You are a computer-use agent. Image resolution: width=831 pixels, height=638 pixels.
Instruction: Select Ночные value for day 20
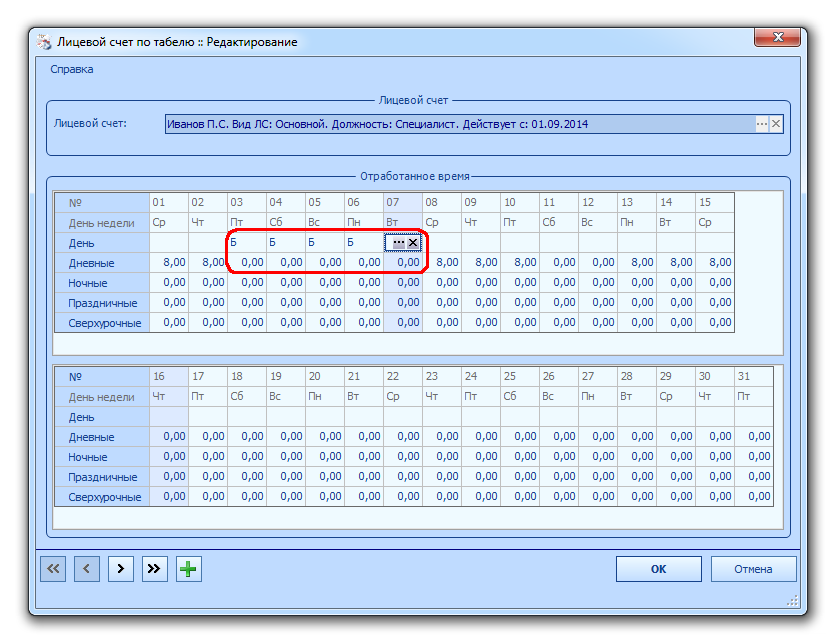click(325, 457)
